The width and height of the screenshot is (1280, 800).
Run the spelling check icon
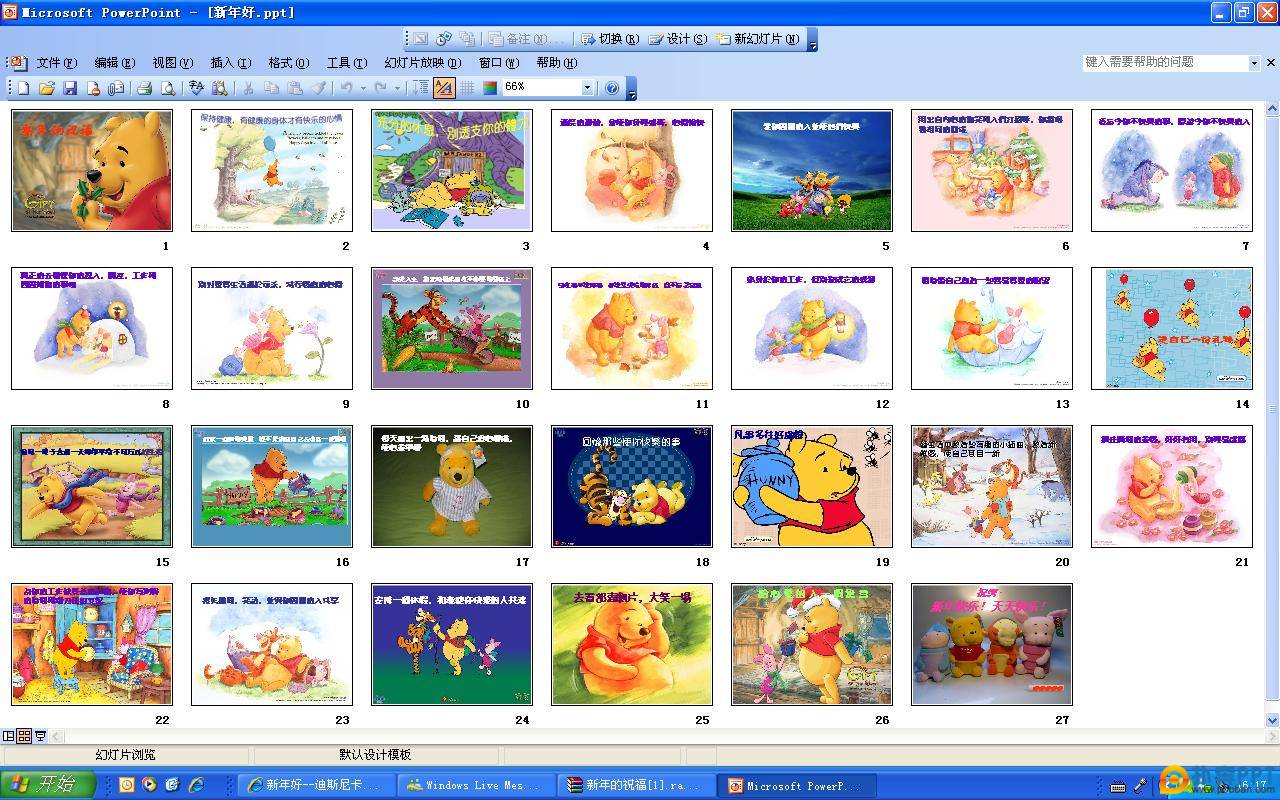[x=196, y=88]
